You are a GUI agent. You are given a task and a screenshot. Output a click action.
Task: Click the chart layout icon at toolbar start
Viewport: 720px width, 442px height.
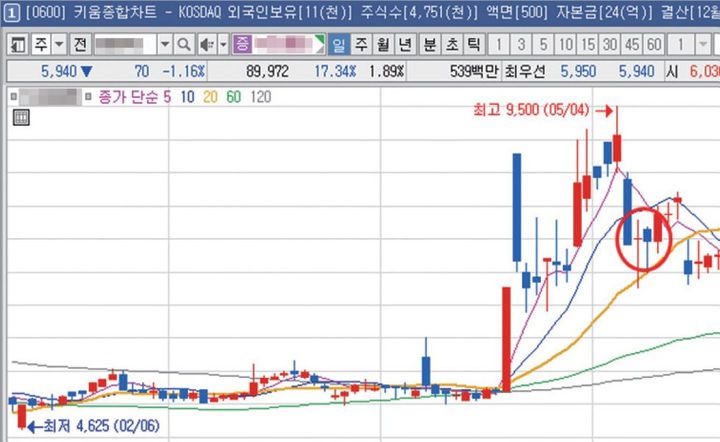[18, 45]
